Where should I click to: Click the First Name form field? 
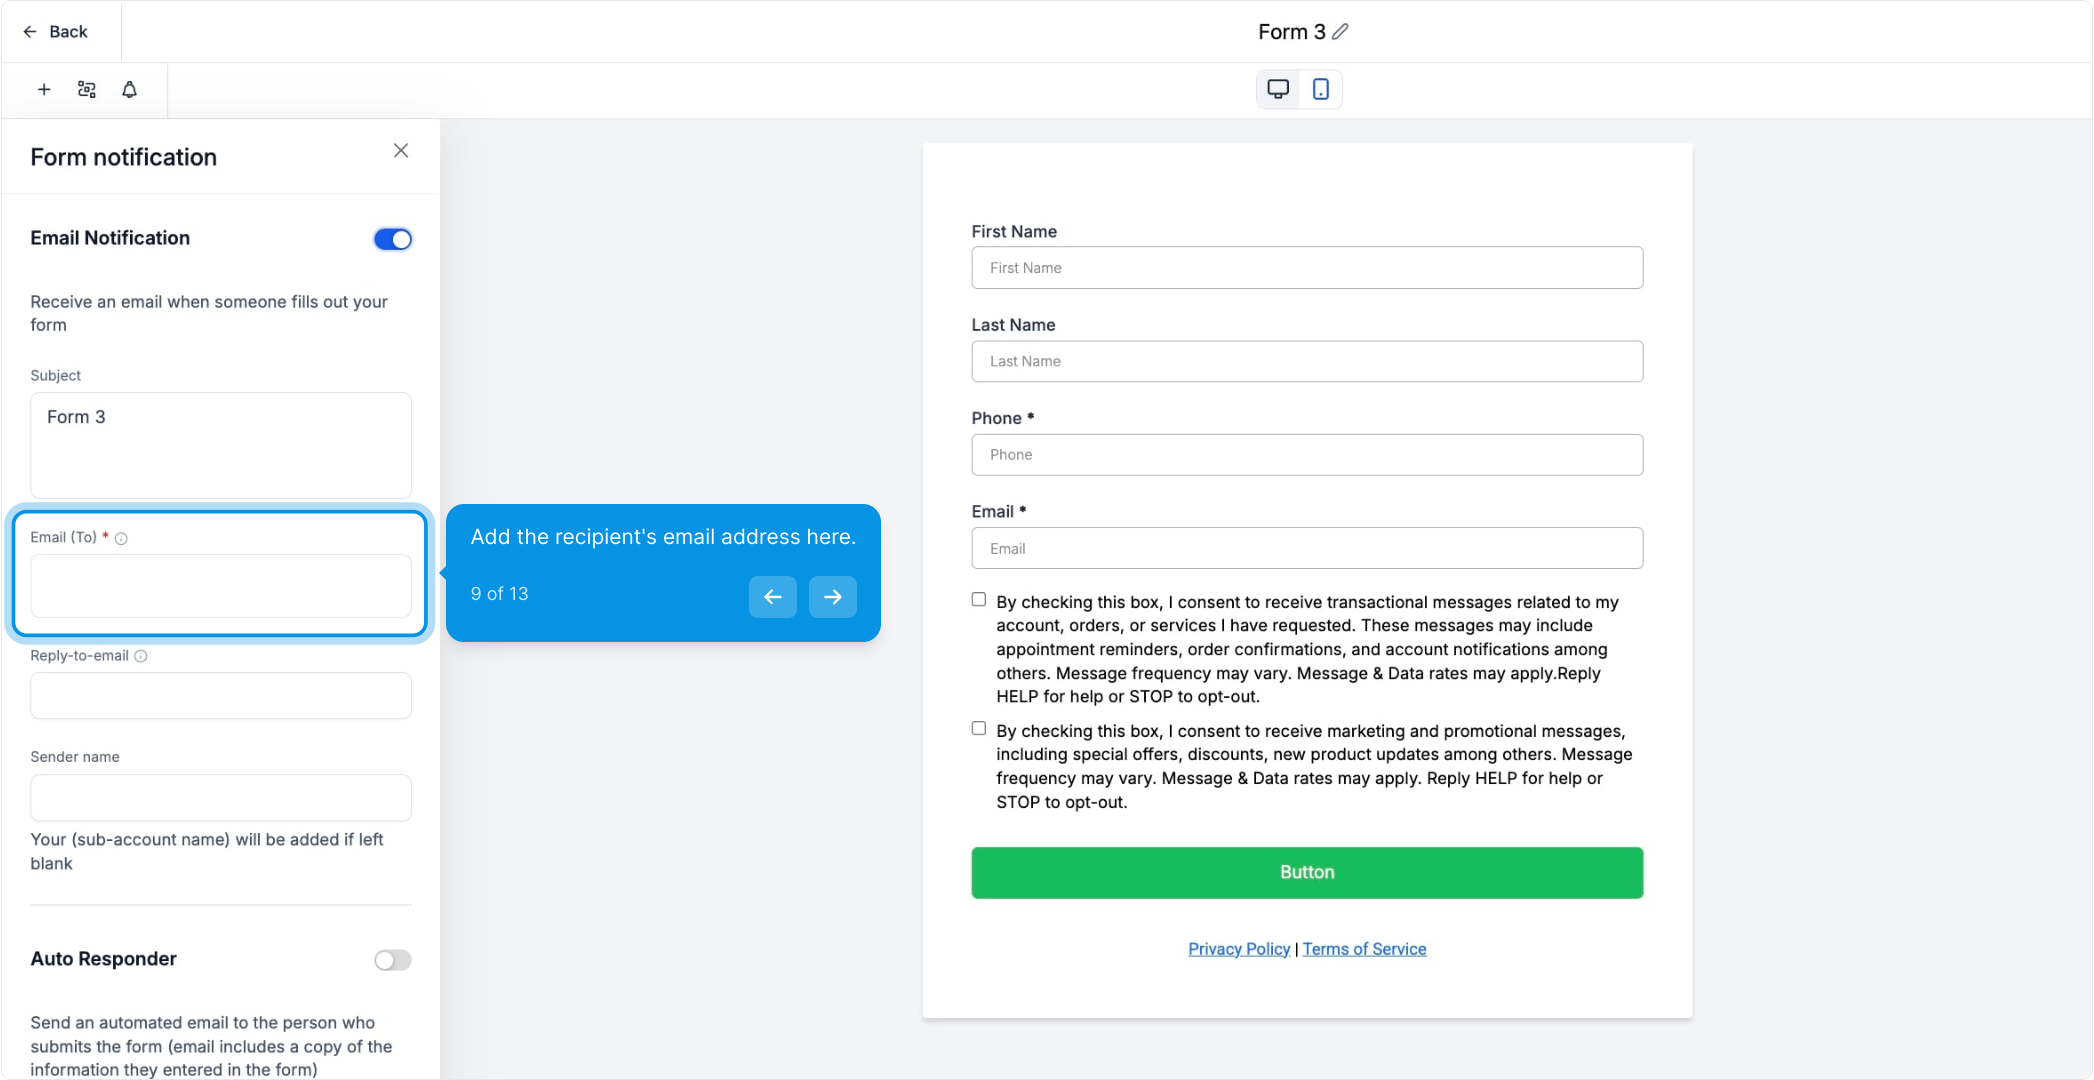tap(1307, 268)
